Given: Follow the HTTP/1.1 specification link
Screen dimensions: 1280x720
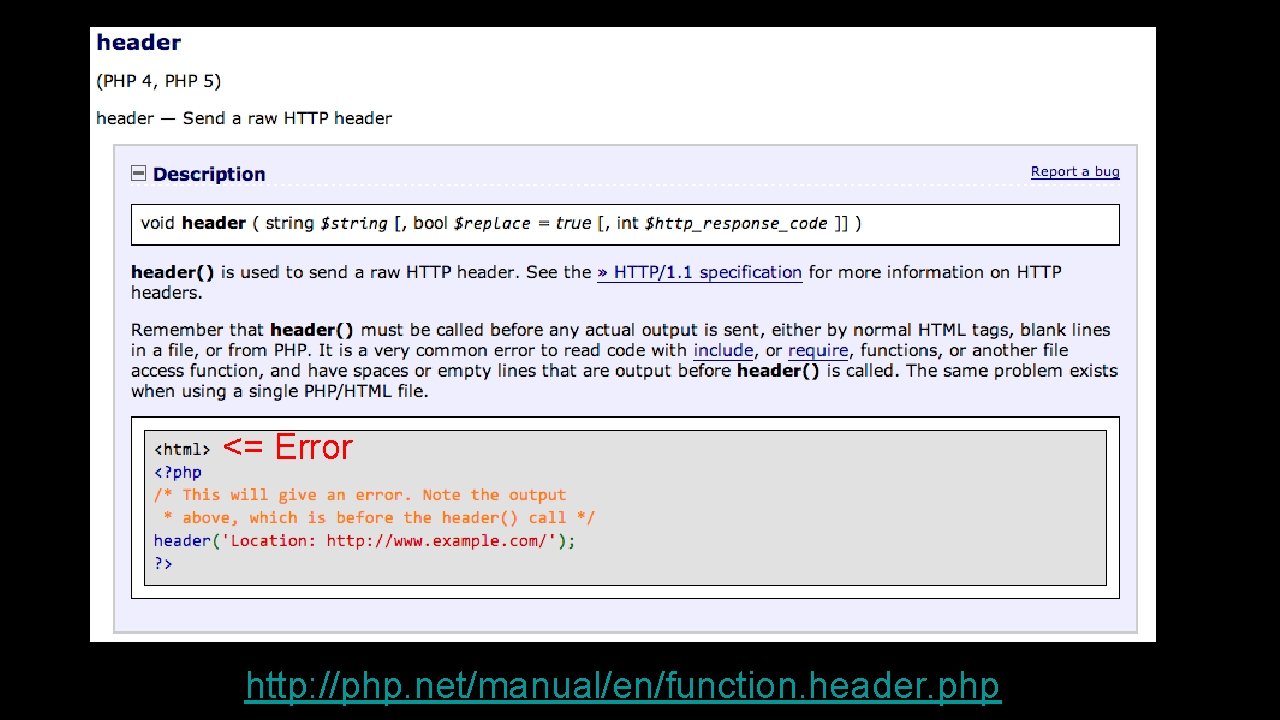Looking at the screenshot, I should point(700,272).
